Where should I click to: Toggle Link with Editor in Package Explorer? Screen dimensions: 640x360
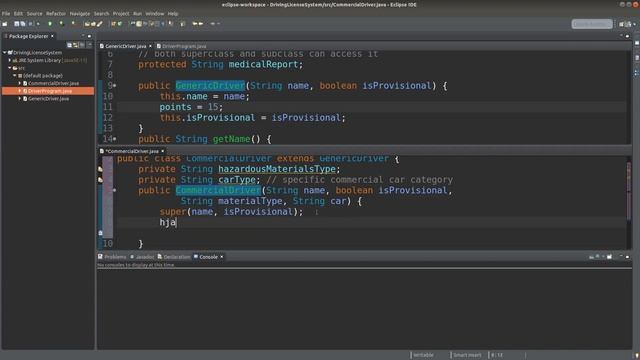click(x=76, y=45)
